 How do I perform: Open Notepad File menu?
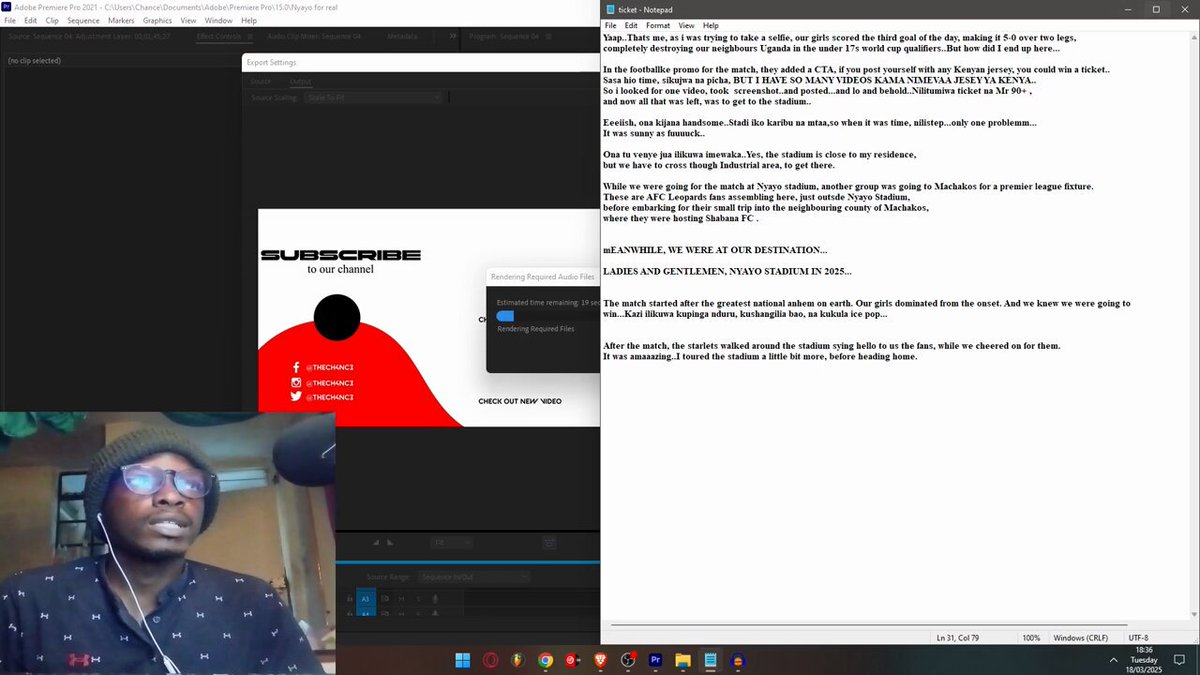610,25
